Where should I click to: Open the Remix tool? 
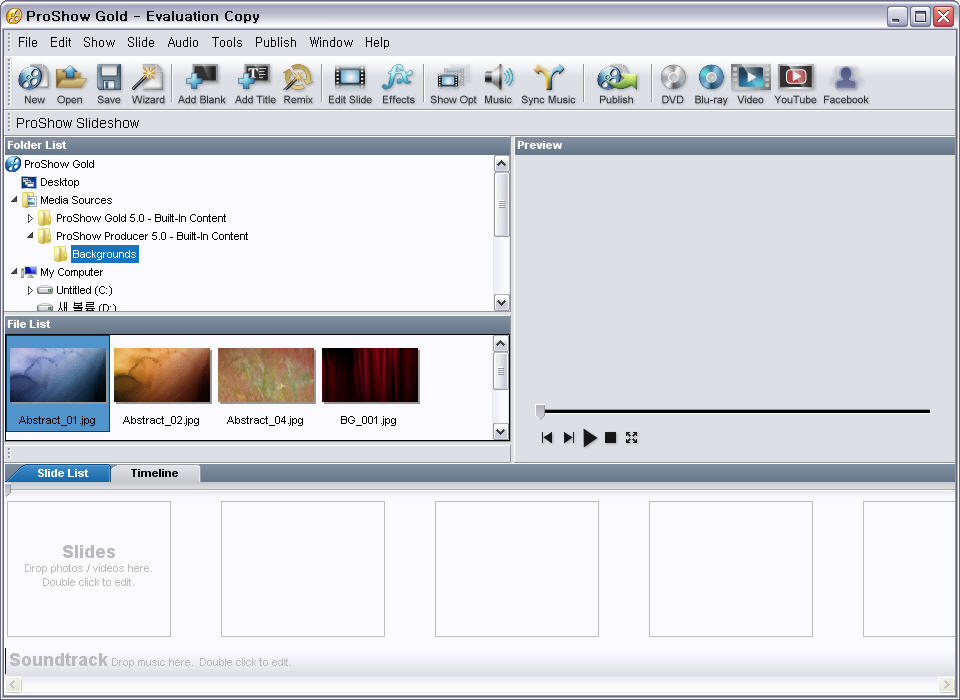pyautogui.click(x=298, y=84)
